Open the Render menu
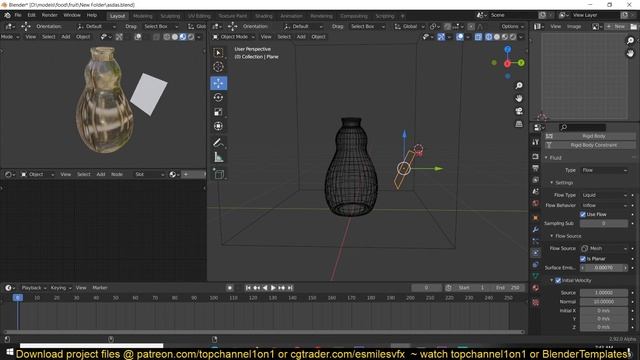 point(49,15)
